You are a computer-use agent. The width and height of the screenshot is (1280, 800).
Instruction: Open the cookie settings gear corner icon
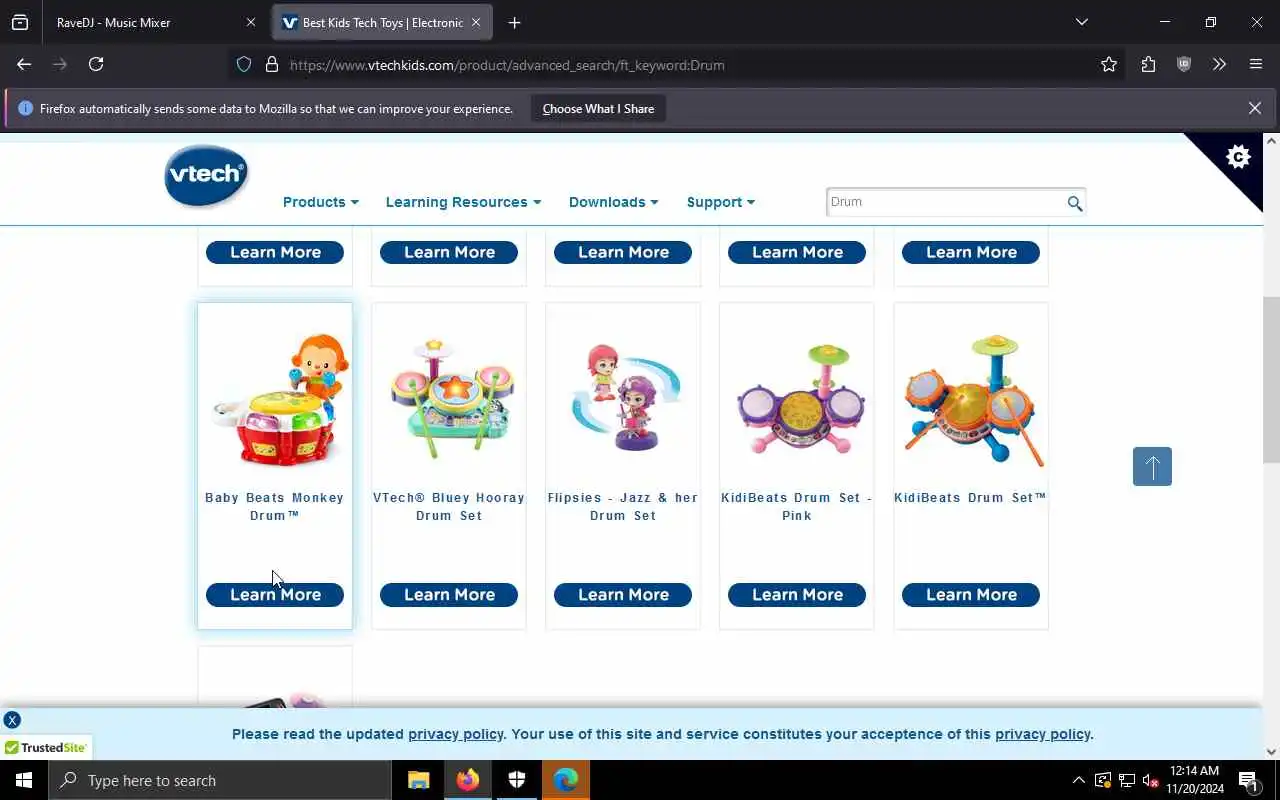(x=1238, y=157)
